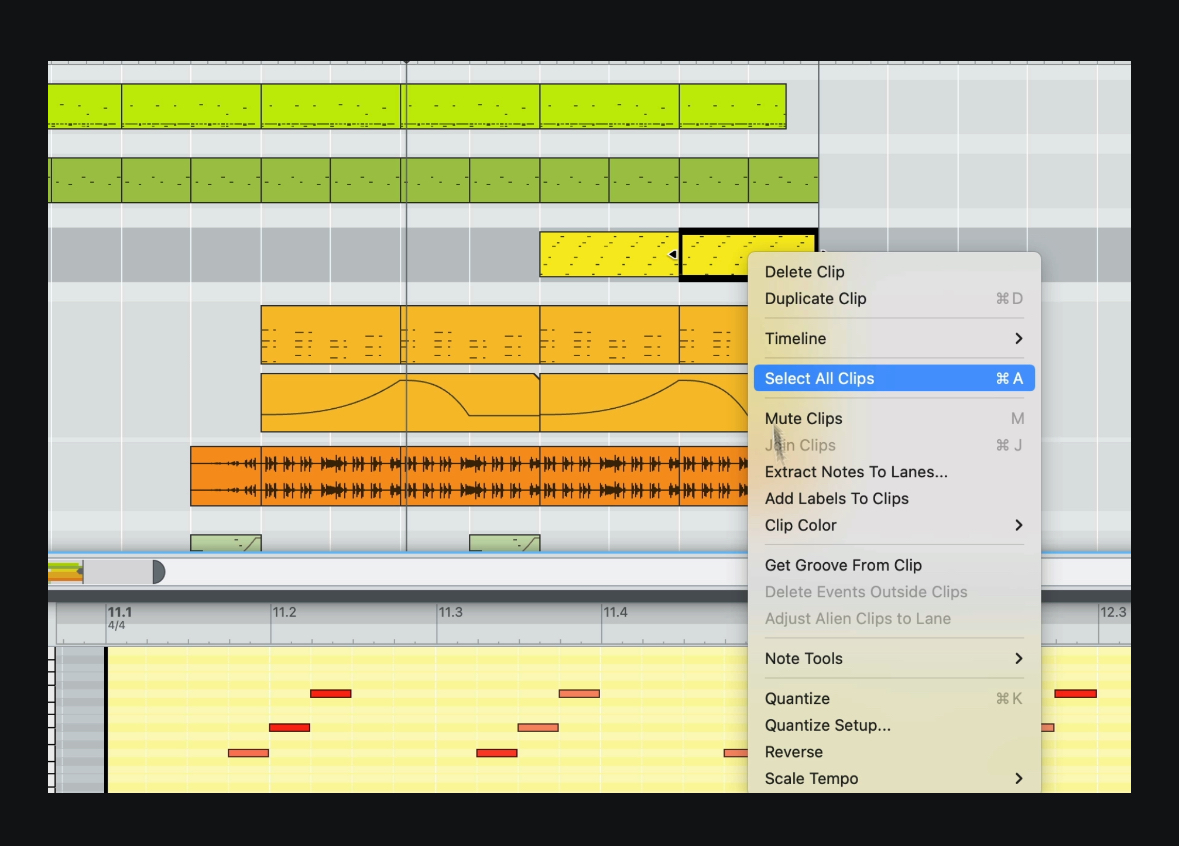Click Select All Clips menu entry
1179x846 pixels.
(x=894, y=378)
